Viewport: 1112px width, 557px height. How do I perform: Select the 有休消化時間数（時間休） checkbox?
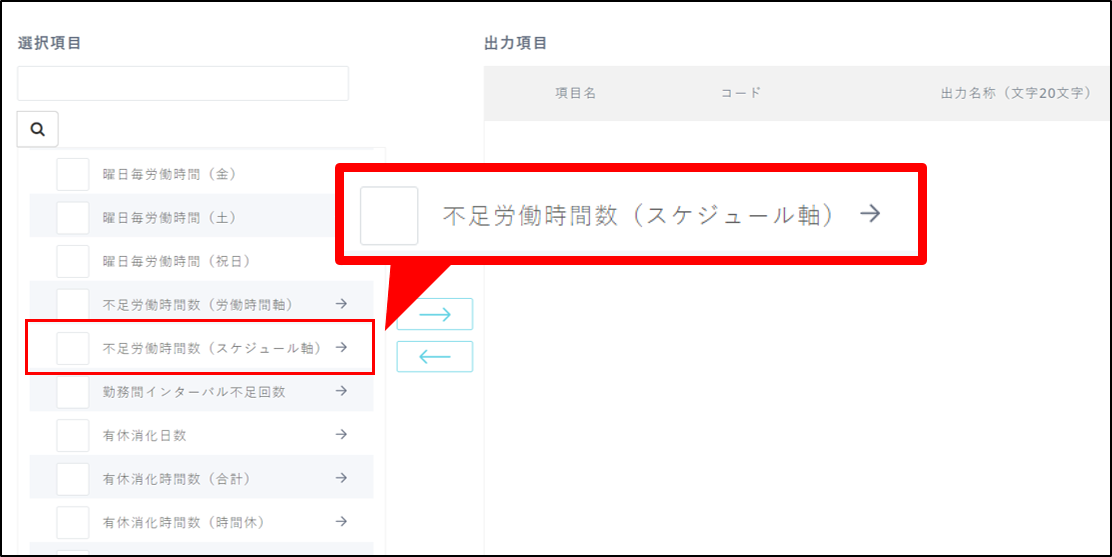click(73, 522)
